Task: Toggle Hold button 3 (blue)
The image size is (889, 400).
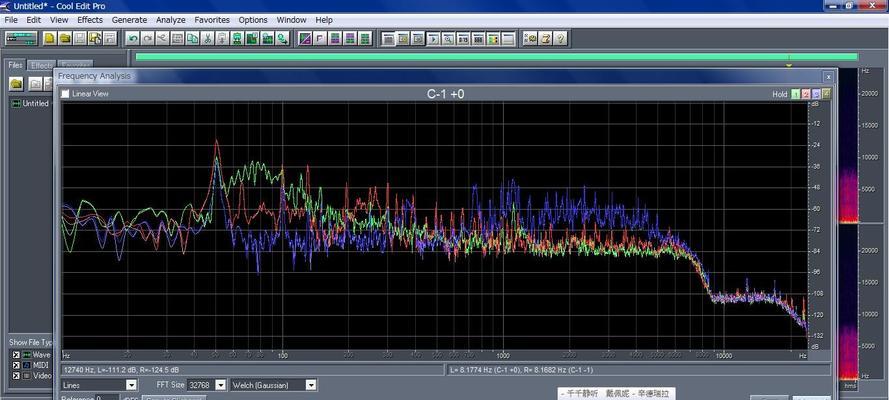Action: (816, 94)
